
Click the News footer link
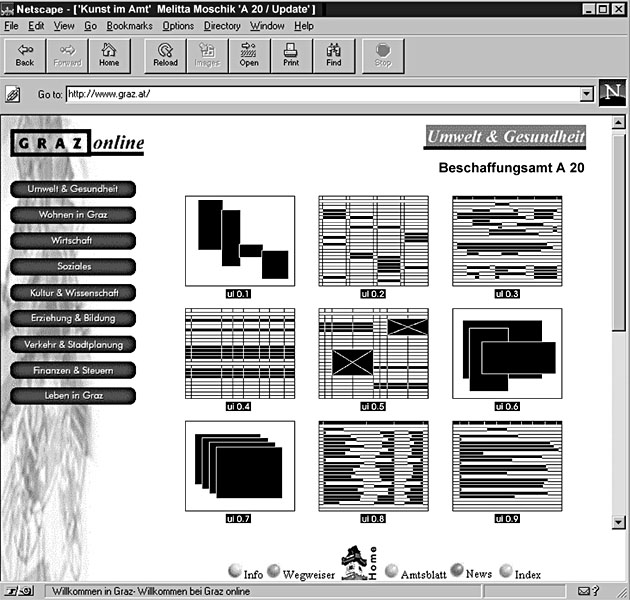(479, 574)
